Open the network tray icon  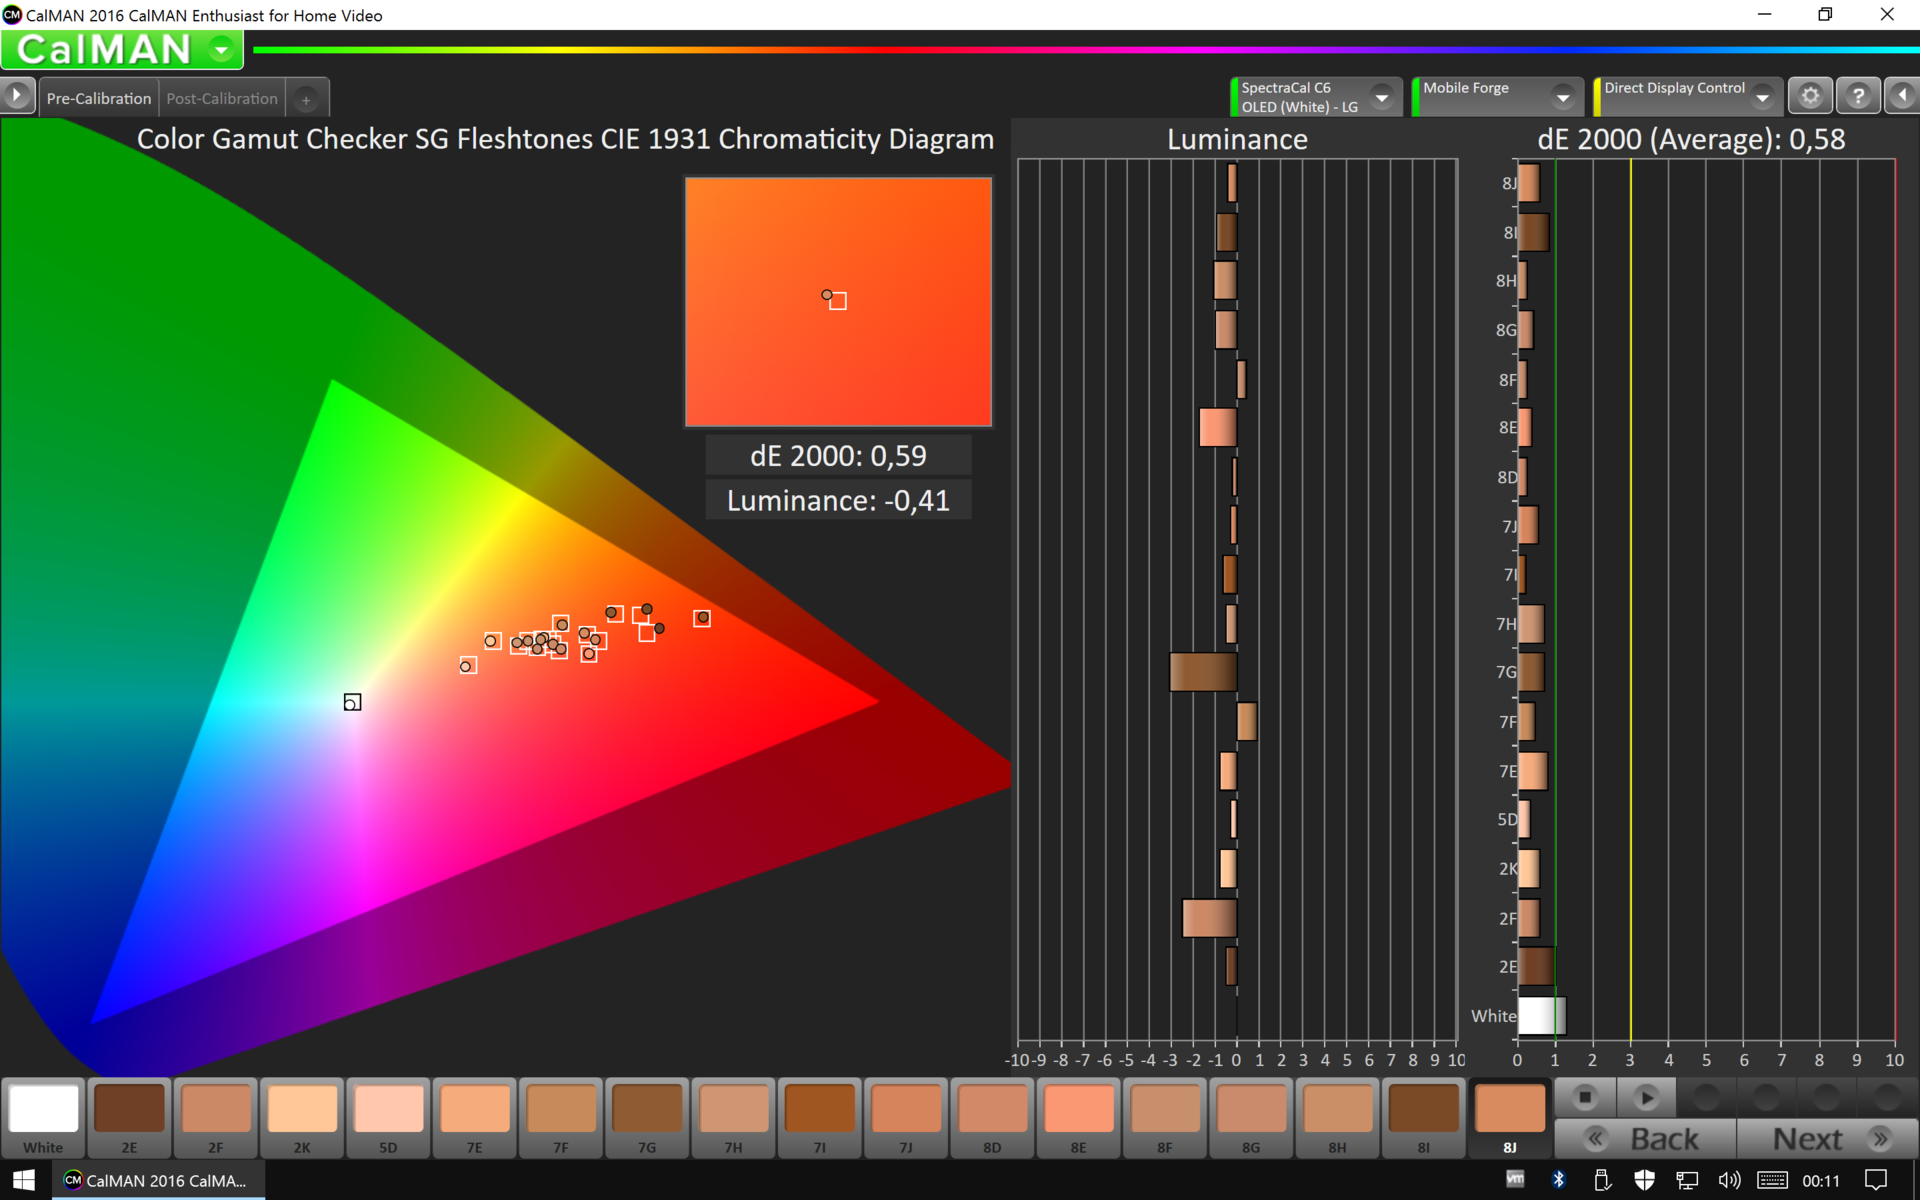(x=1687, y=1180)
